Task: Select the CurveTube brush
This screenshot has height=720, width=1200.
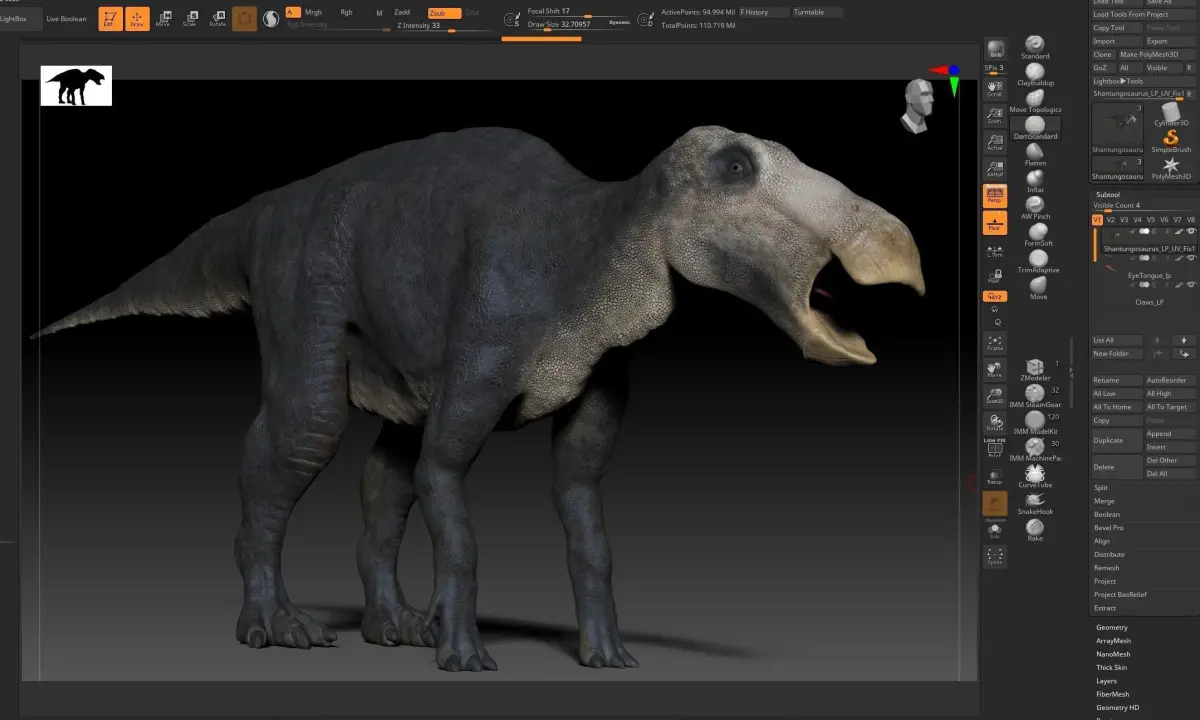Action: [1035, 477]
